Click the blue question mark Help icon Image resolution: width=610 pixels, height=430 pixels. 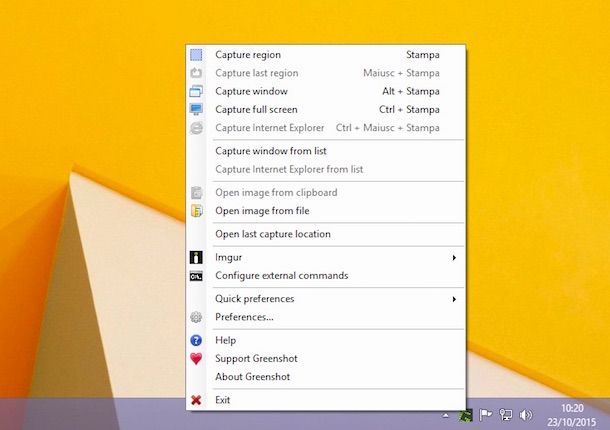tap(196, 340)
